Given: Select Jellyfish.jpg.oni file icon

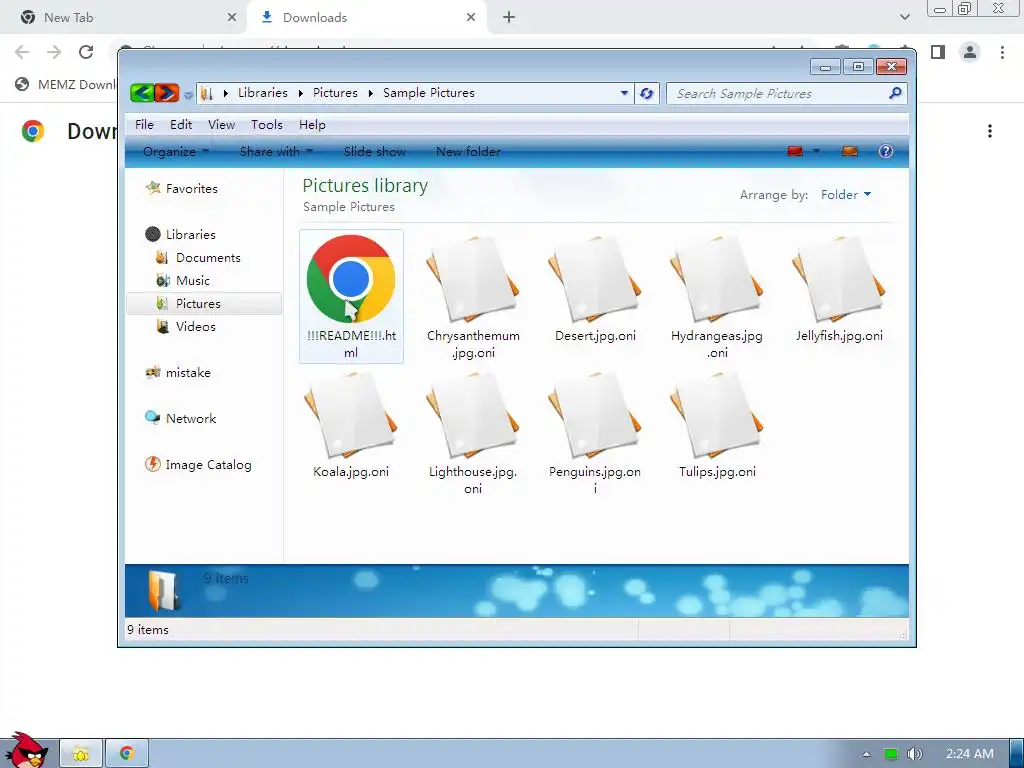Looking at the screenshot, I should click(839, 279).
